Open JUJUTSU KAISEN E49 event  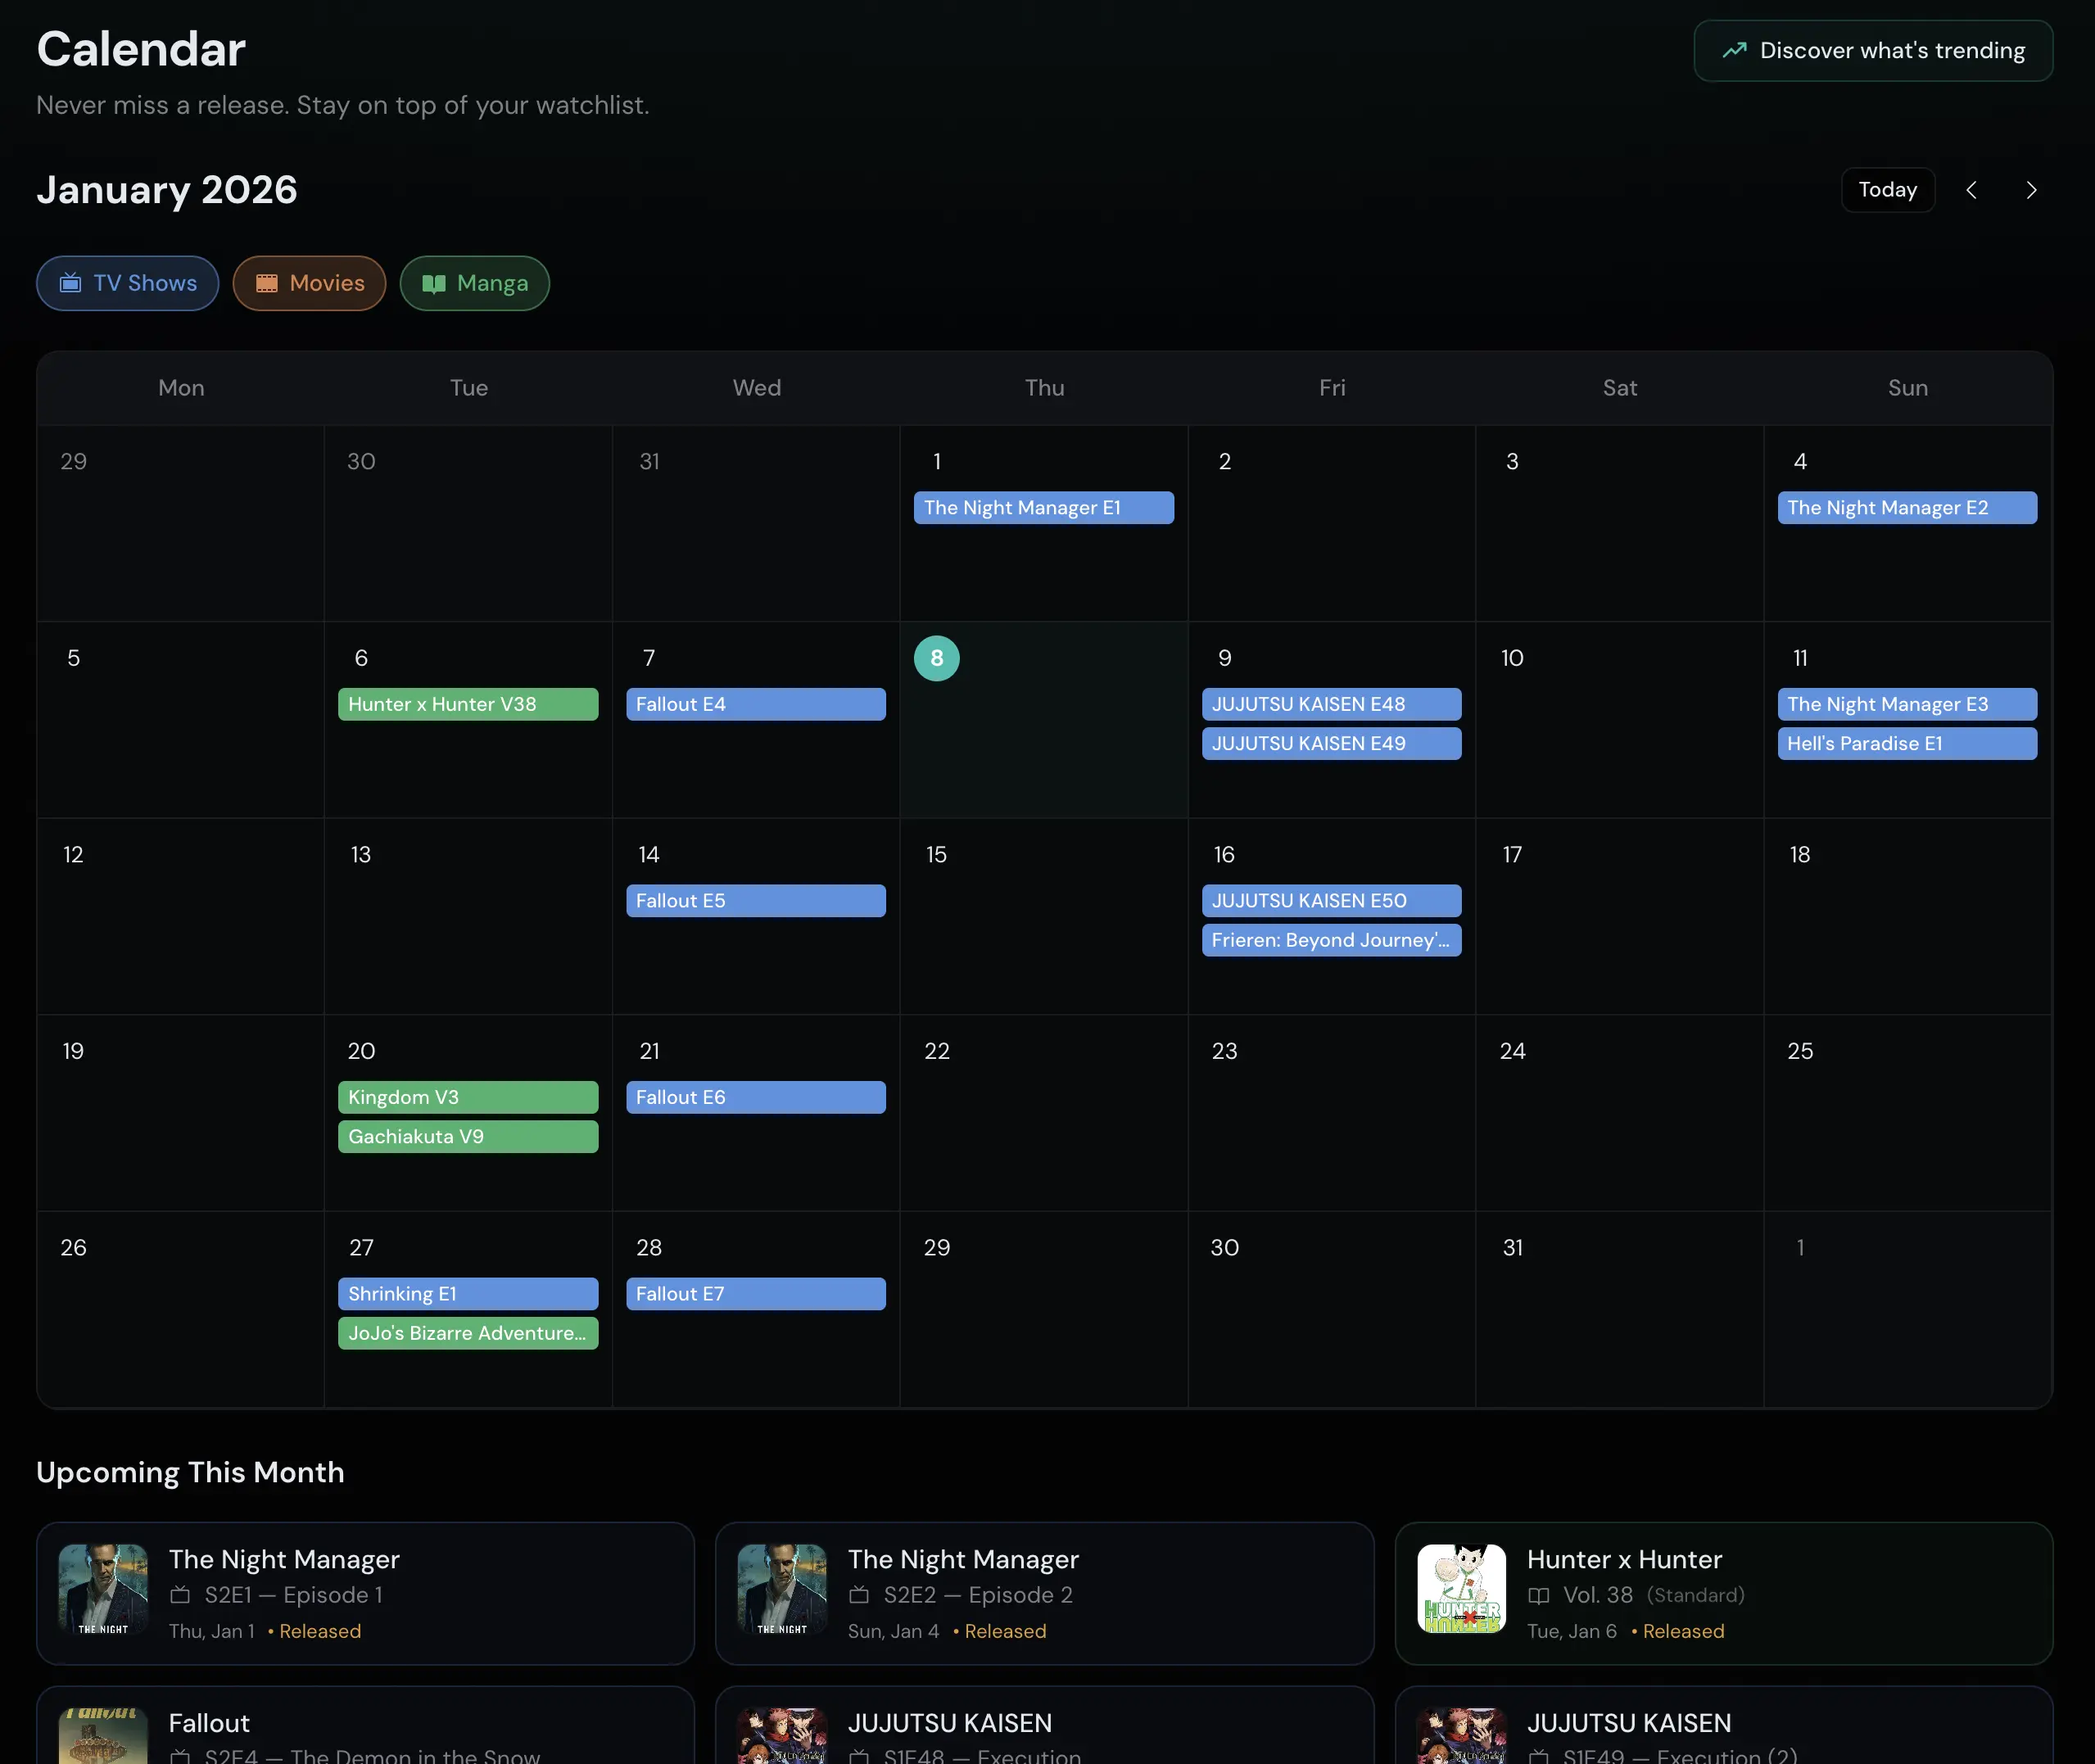(1331, 743)
